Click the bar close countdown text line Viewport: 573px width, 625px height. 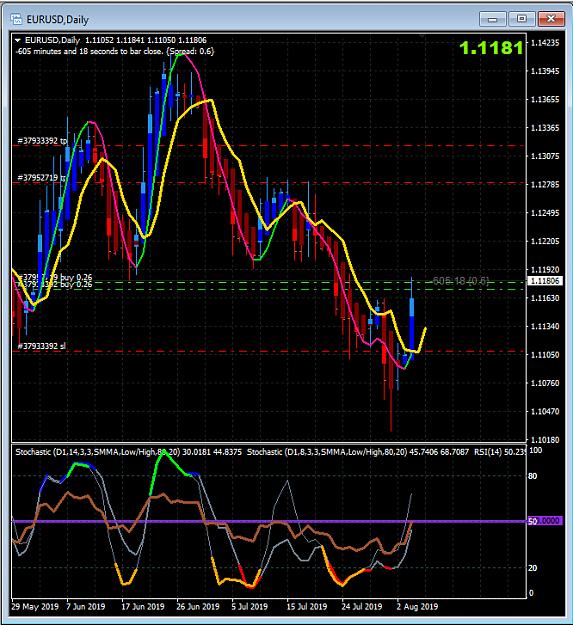click(115, 51)
